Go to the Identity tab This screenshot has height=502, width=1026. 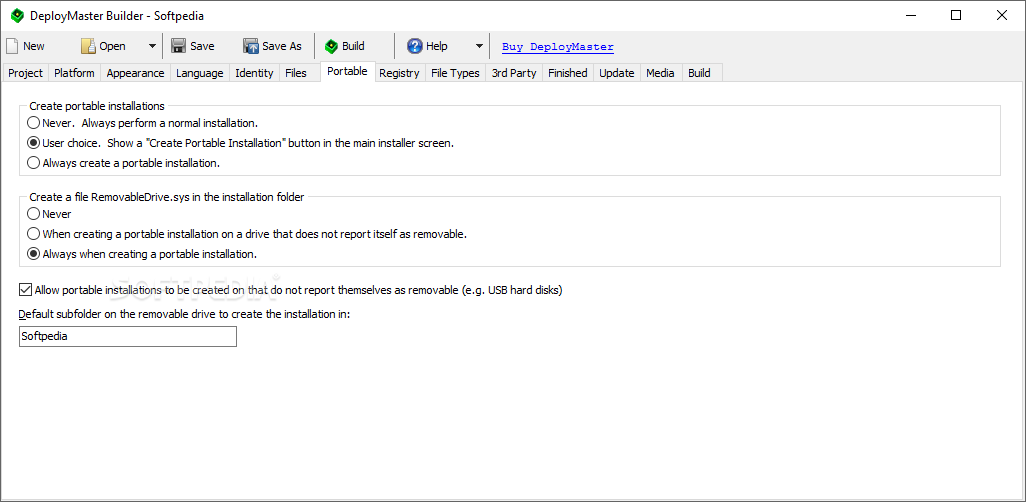pos(254,73)
